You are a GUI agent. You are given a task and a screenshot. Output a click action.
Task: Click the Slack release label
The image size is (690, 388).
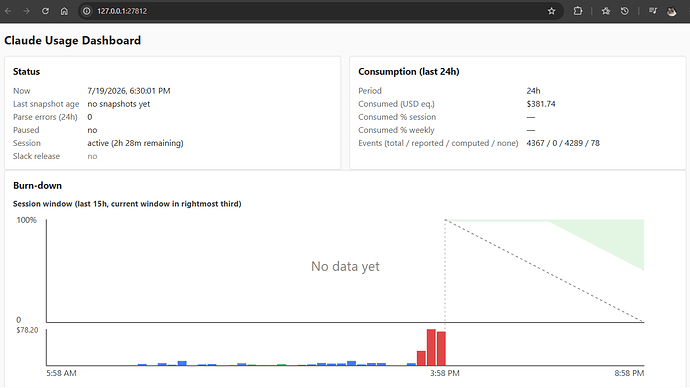36,156
